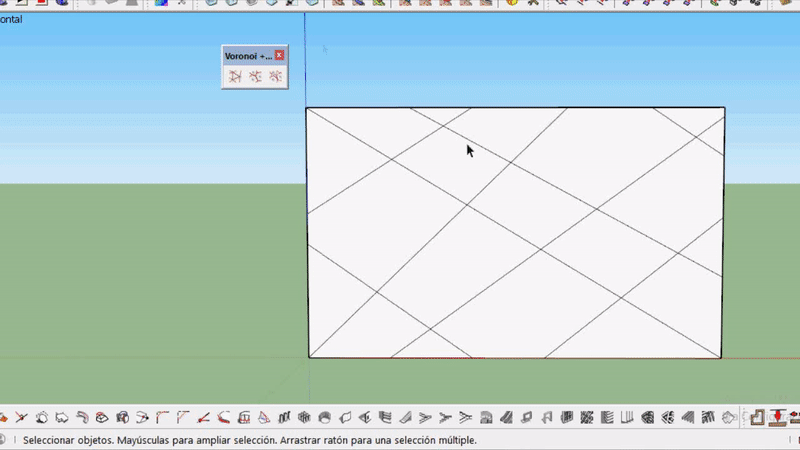This screenshot has height=450, width=800.
Task: Select the rounded corner arc icon
Action: tap(163, 418)
